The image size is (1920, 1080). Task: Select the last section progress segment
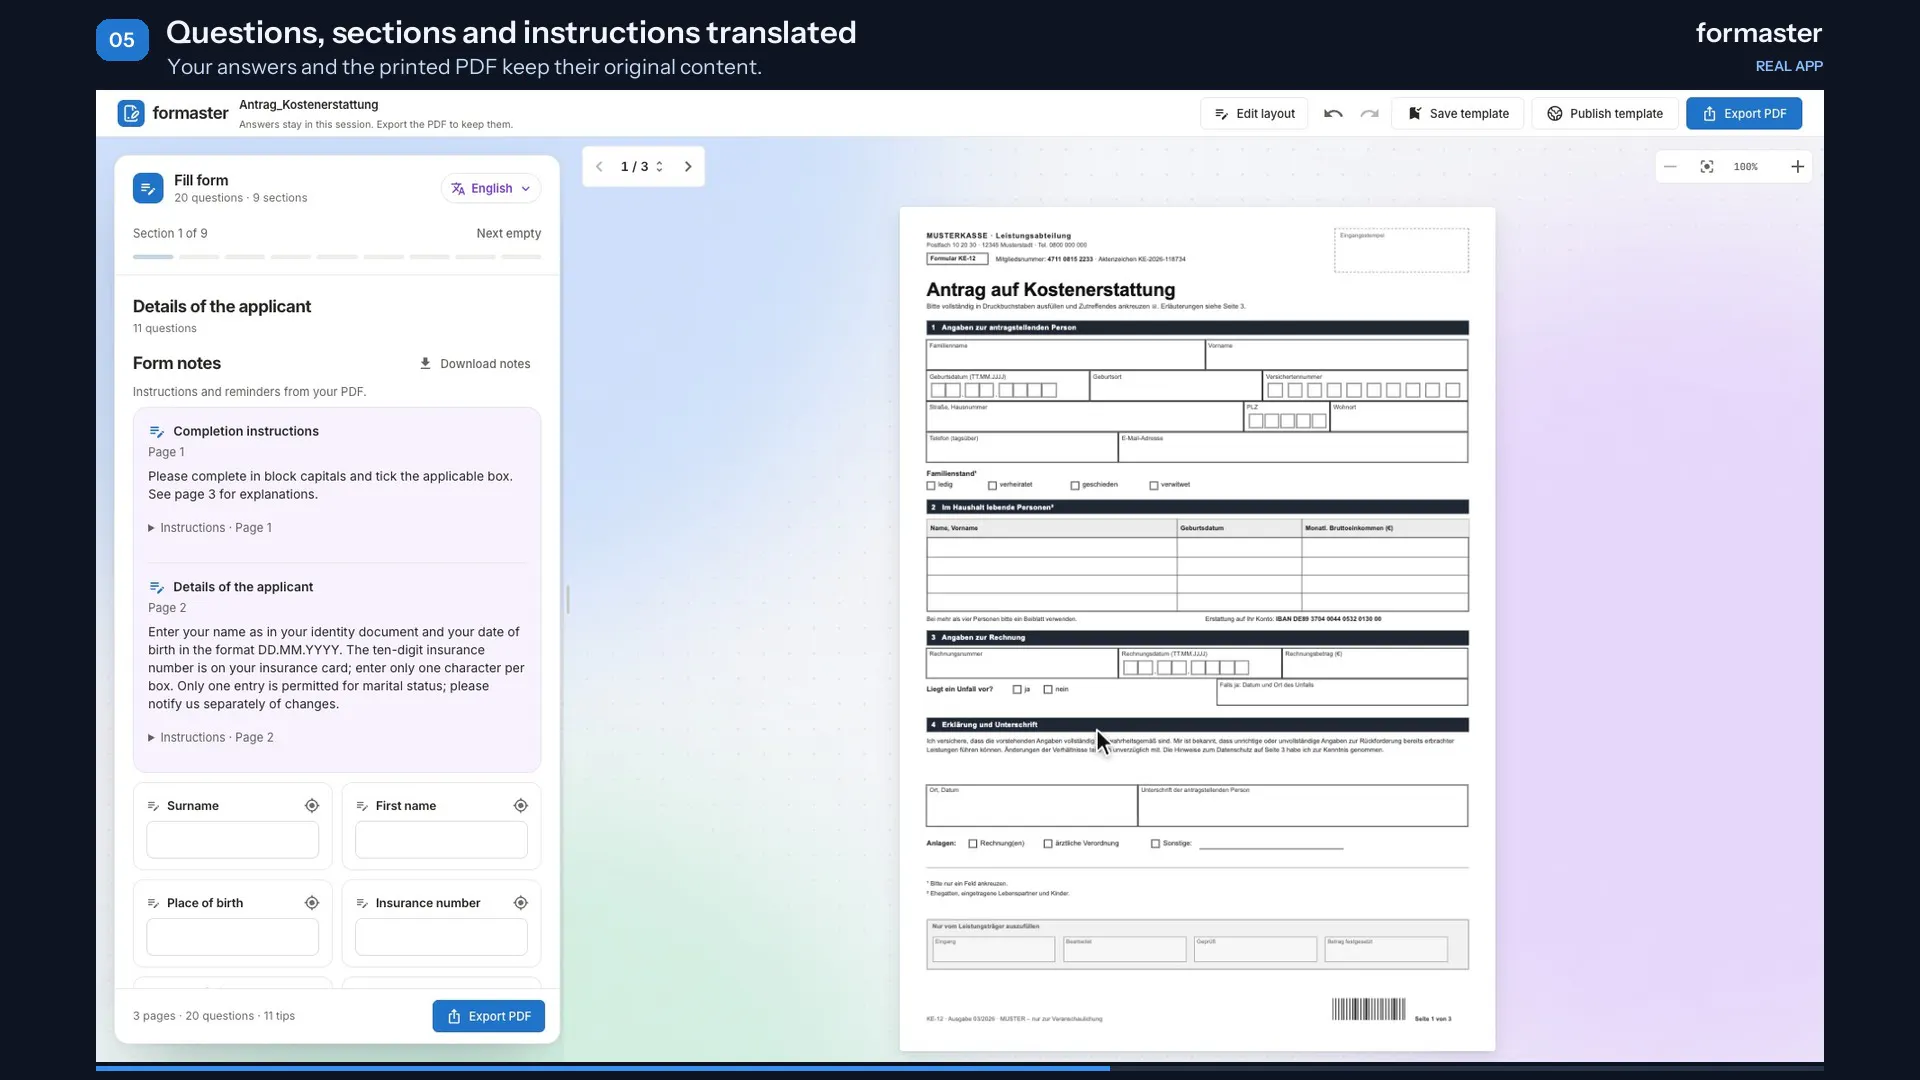click(522, 257)
